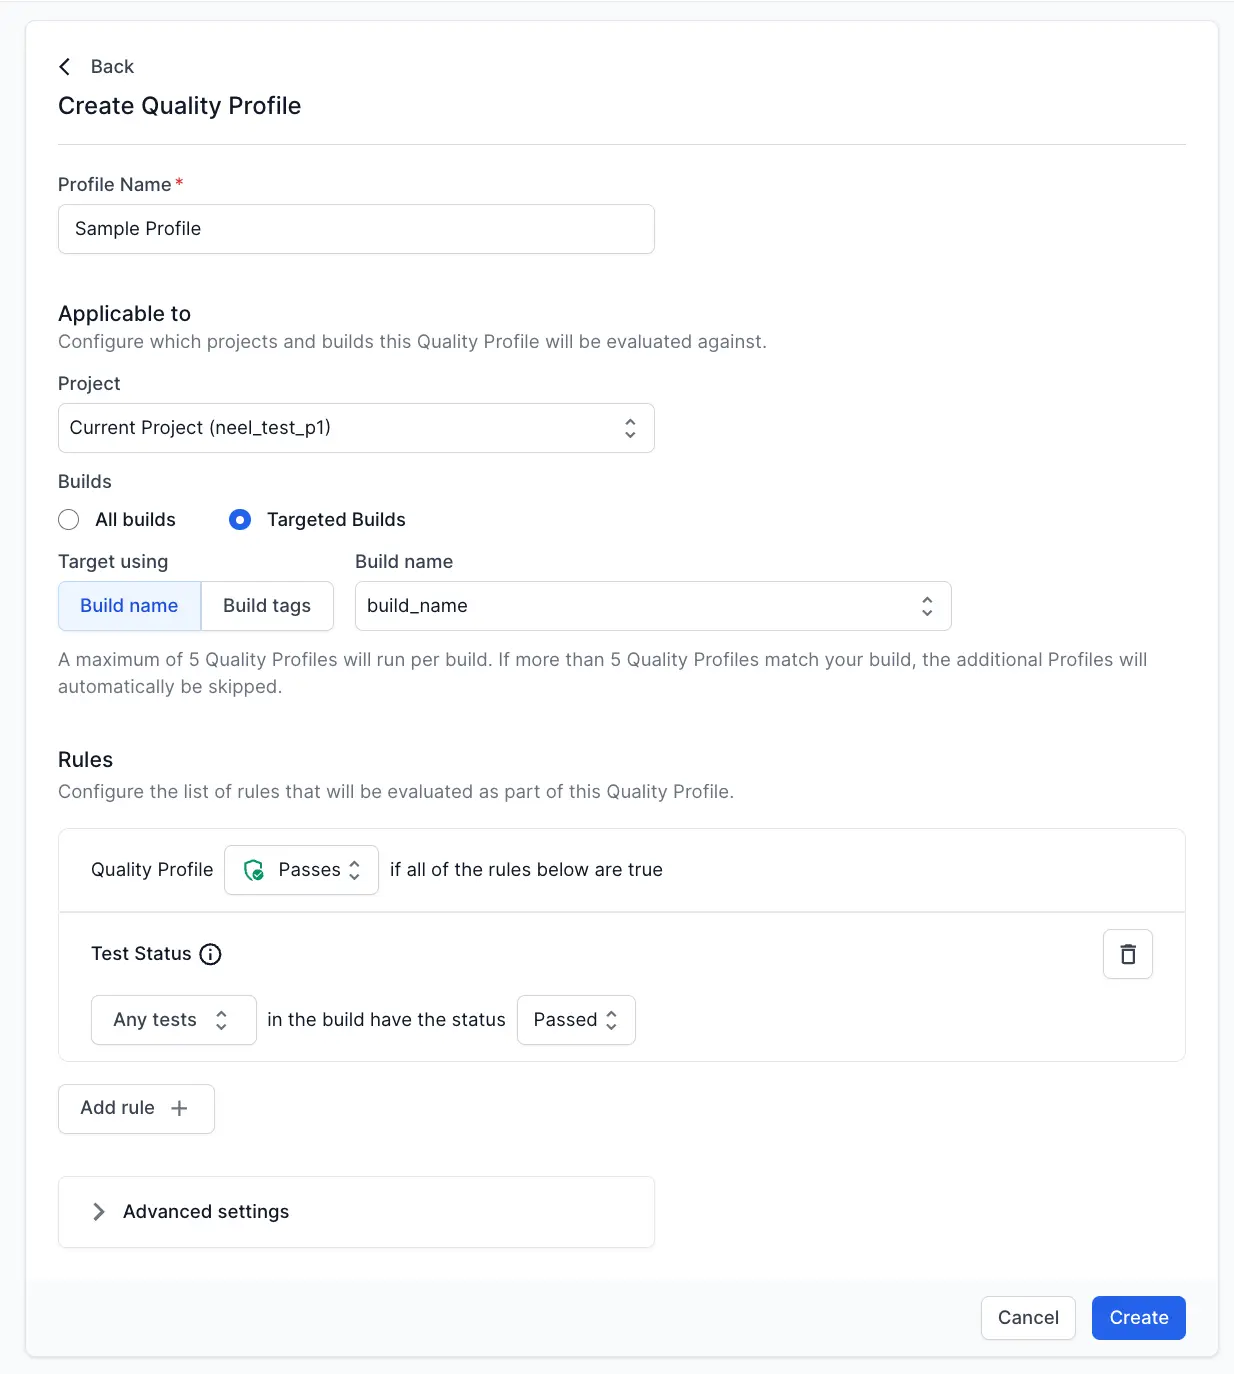
Task: Click the green shield Passes icon
Action: click(254, 870)
